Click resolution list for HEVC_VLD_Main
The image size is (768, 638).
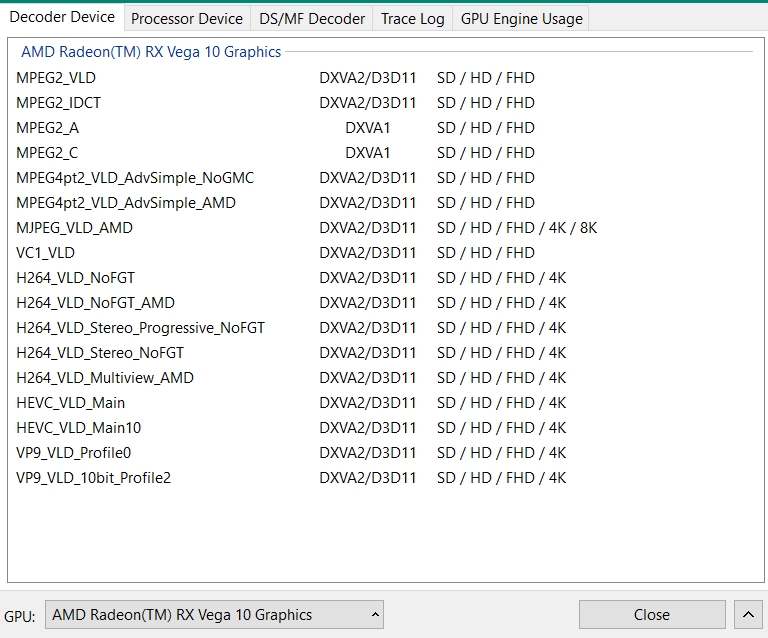[501, 402]
